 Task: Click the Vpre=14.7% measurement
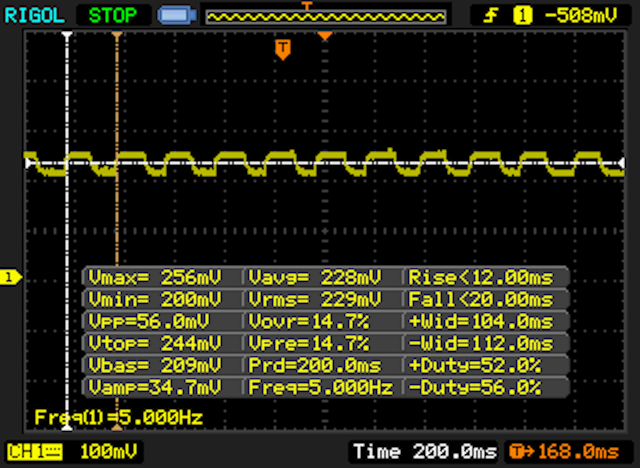(x=309, y=344)
